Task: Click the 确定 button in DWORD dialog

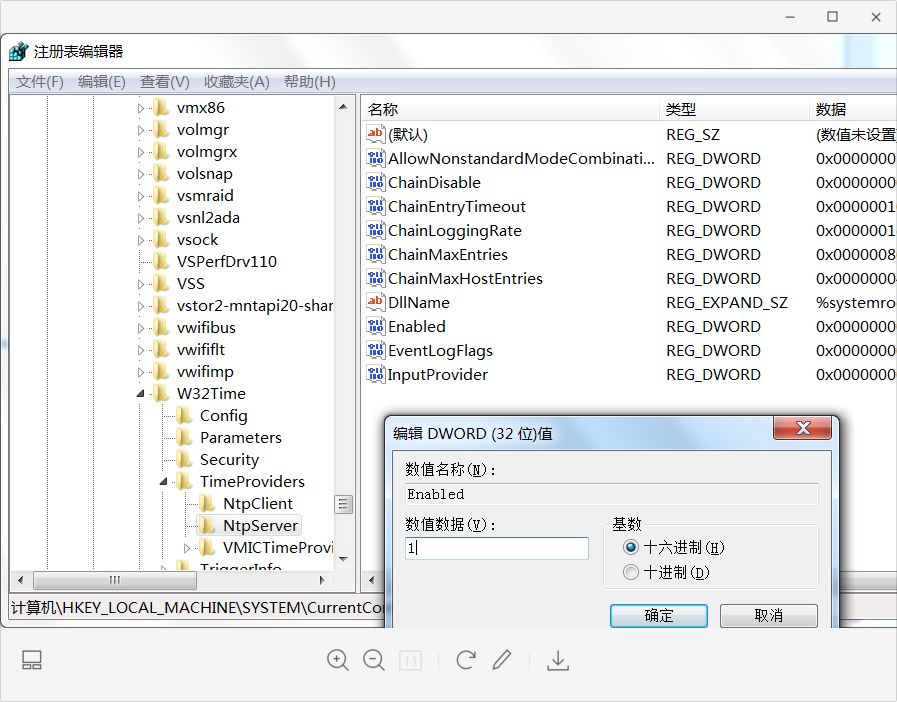Action: tap(658, 616)
